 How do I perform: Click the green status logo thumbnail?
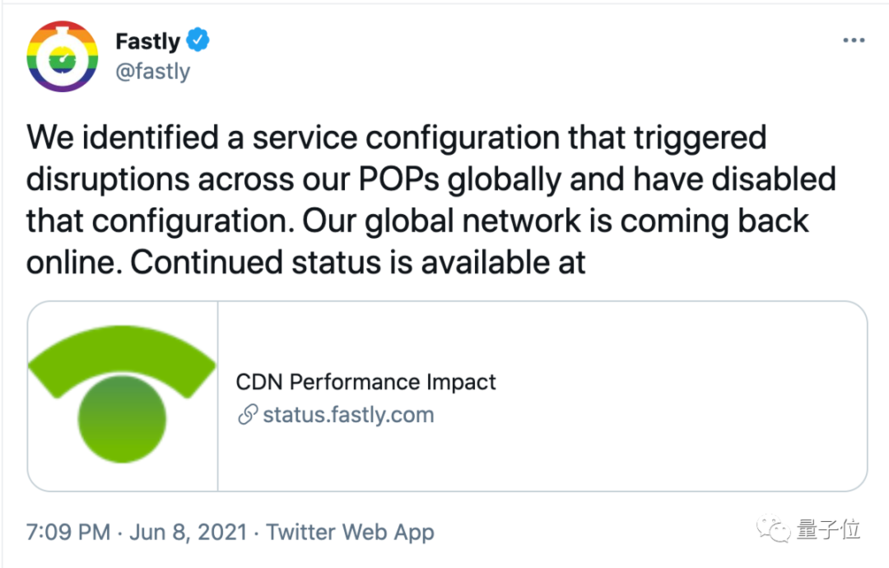click(x=122, y=396)
